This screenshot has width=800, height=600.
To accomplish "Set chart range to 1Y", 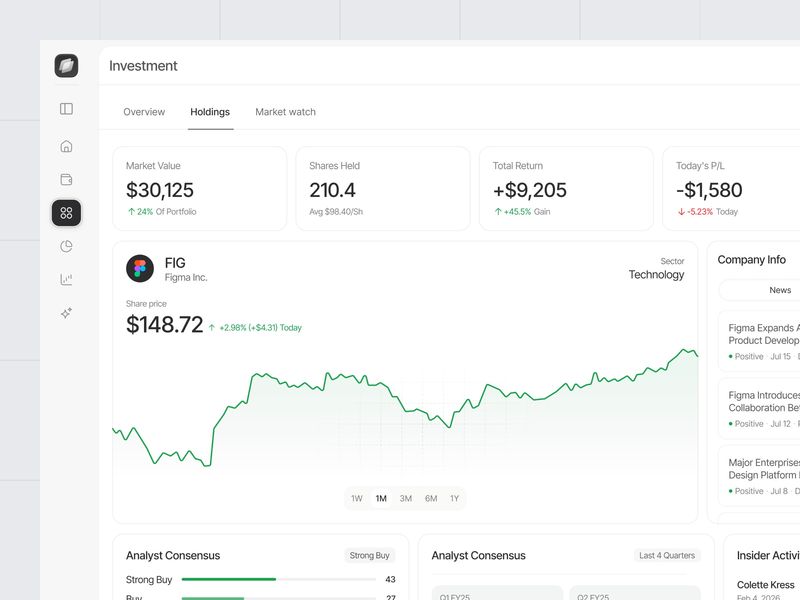I will point(455,498).
